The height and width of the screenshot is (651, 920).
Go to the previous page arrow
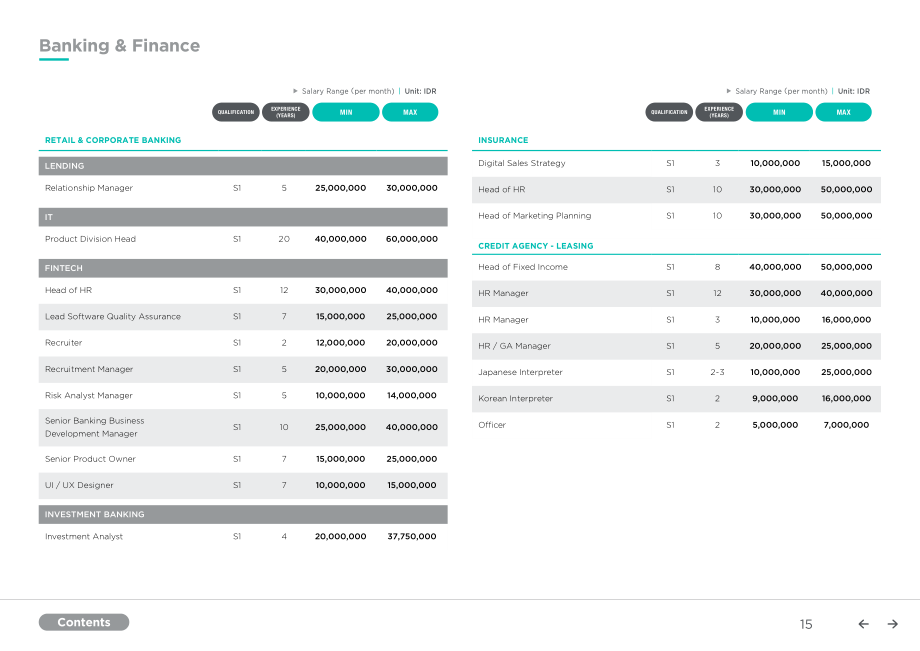pos(863,624)
